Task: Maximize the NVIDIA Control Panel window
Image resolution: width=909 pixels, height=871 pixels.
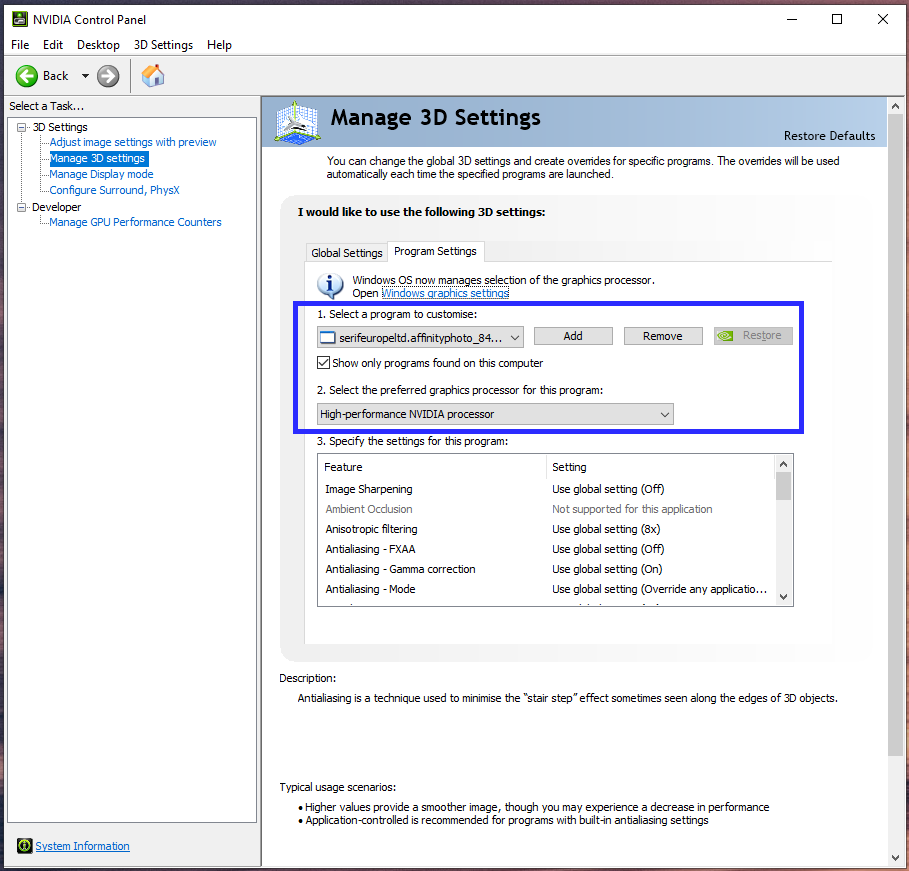Action: pyautogui.click(x=837, y=19)
